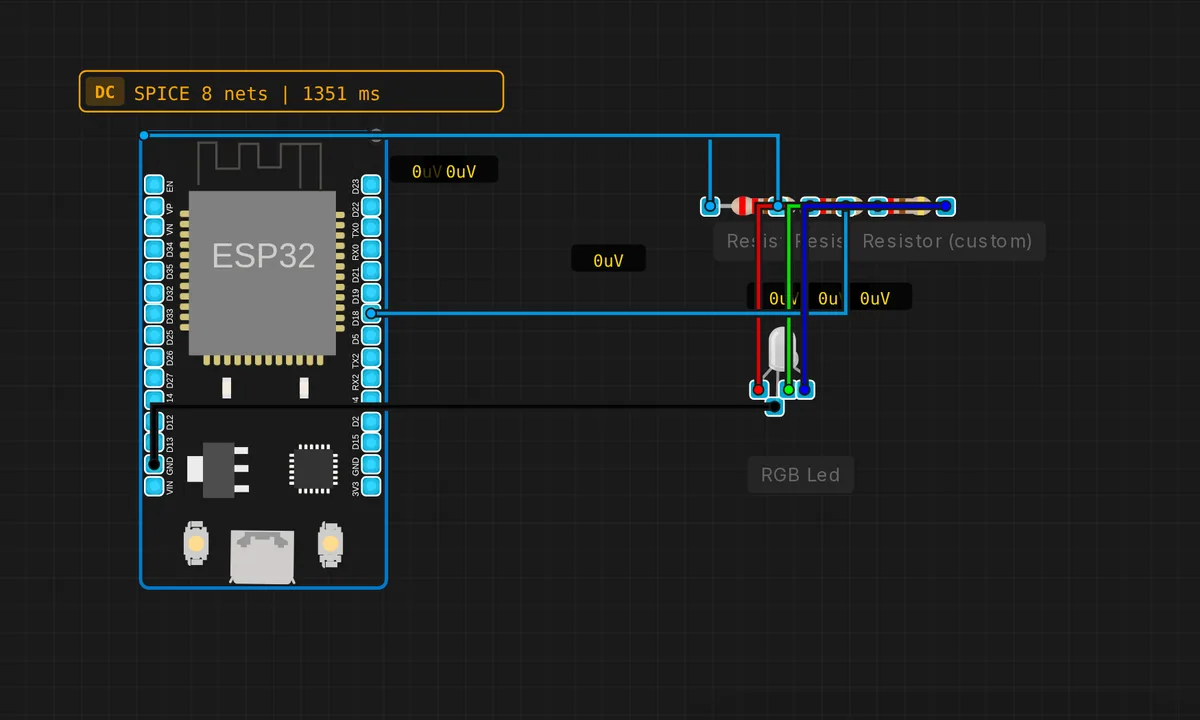Click the RGB LED green pin

coord(788,389)
